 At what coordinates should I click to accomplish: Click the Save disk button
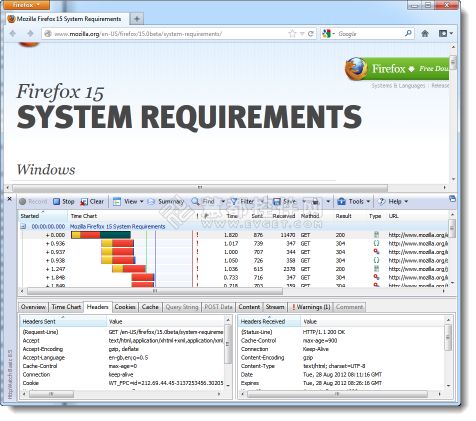pos(284,202)
